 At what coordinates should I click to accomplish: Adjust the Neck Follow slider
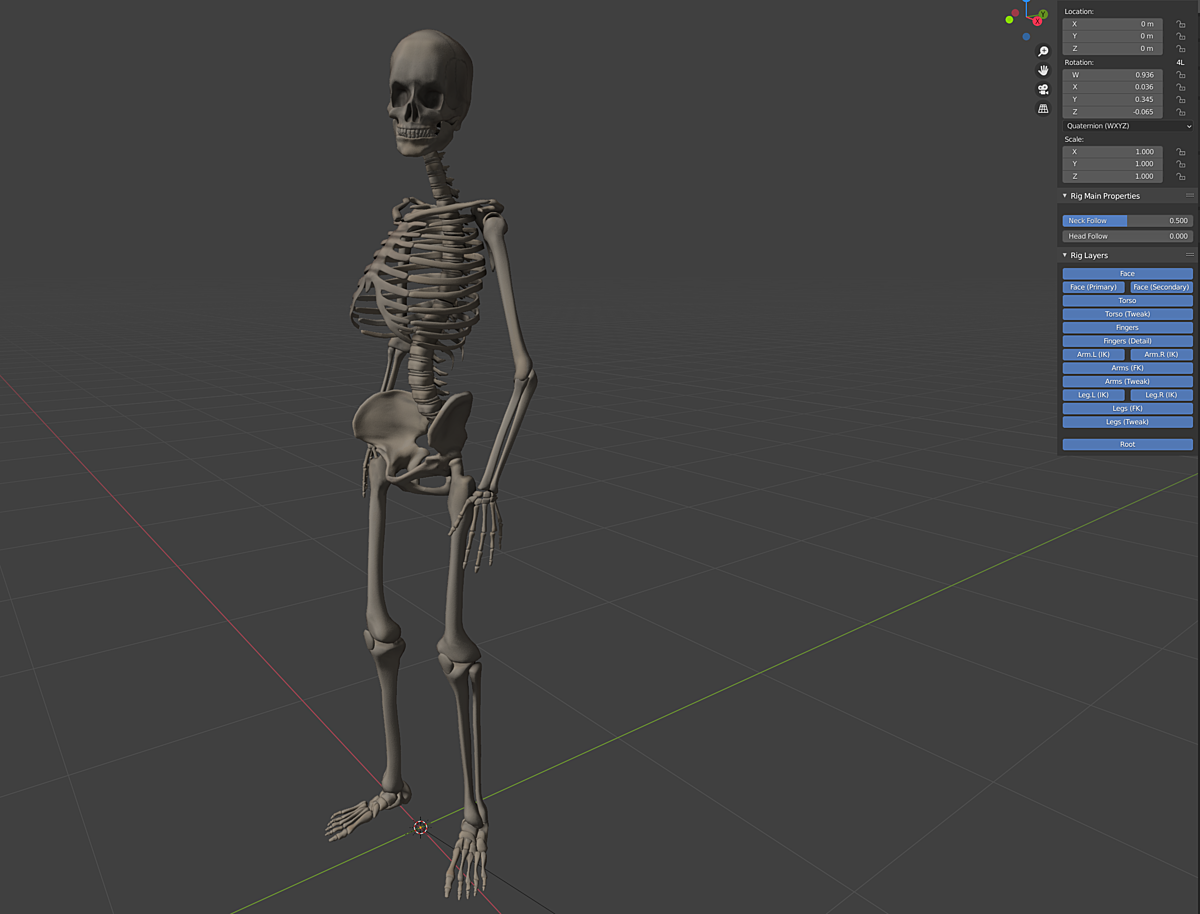pos(1127,220)
